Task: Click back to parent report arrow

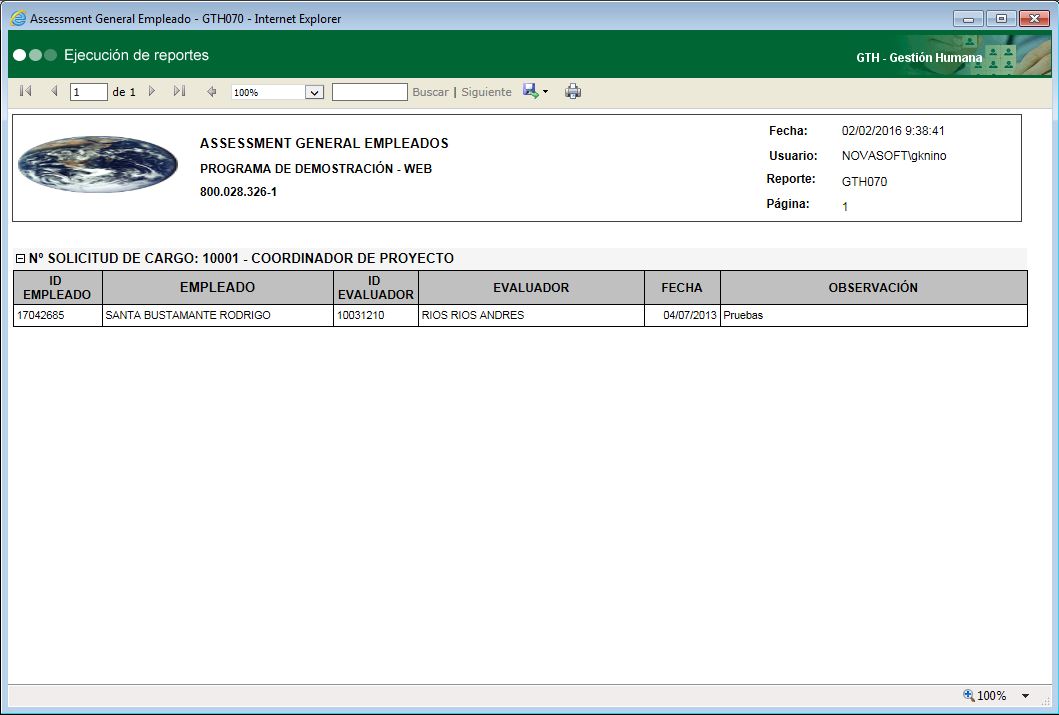Action: pyautogui.click(x=211, y=91)
